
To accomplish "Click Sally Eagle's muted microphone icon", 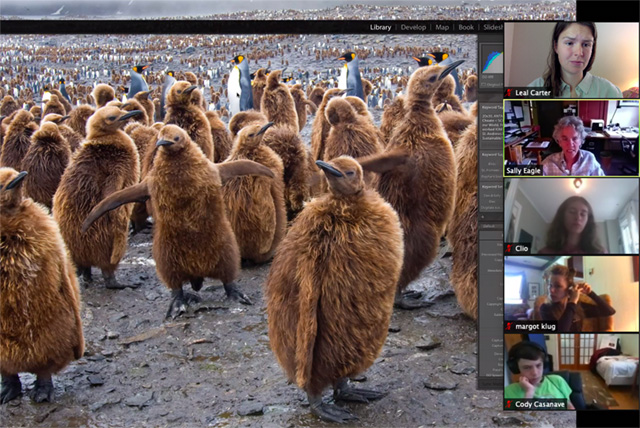I will 510,170.
